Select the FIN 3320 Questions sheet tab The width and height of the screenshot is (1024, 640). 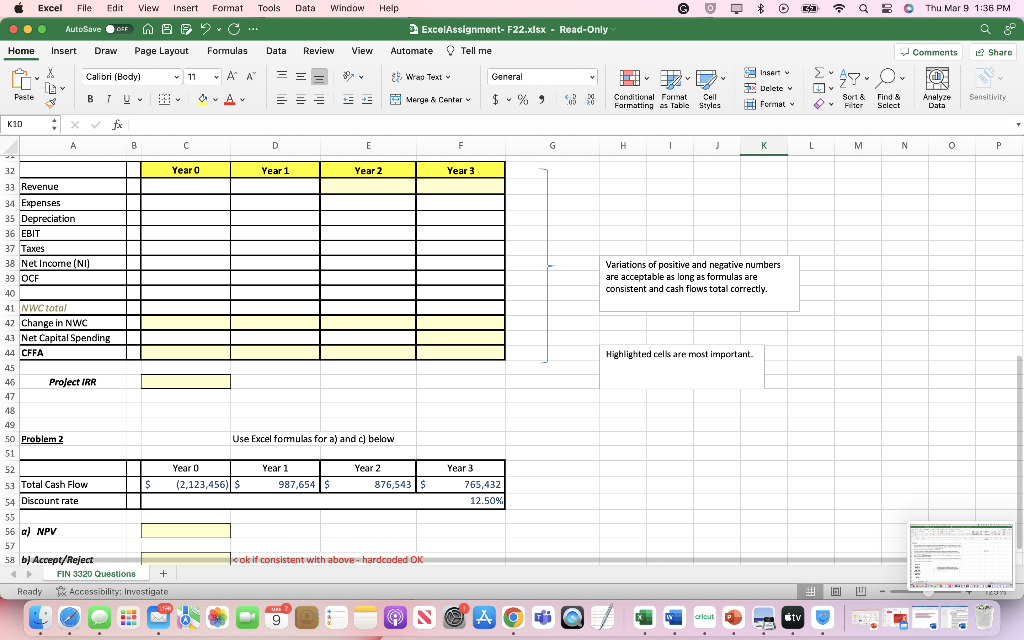click(x=96, y=573)
